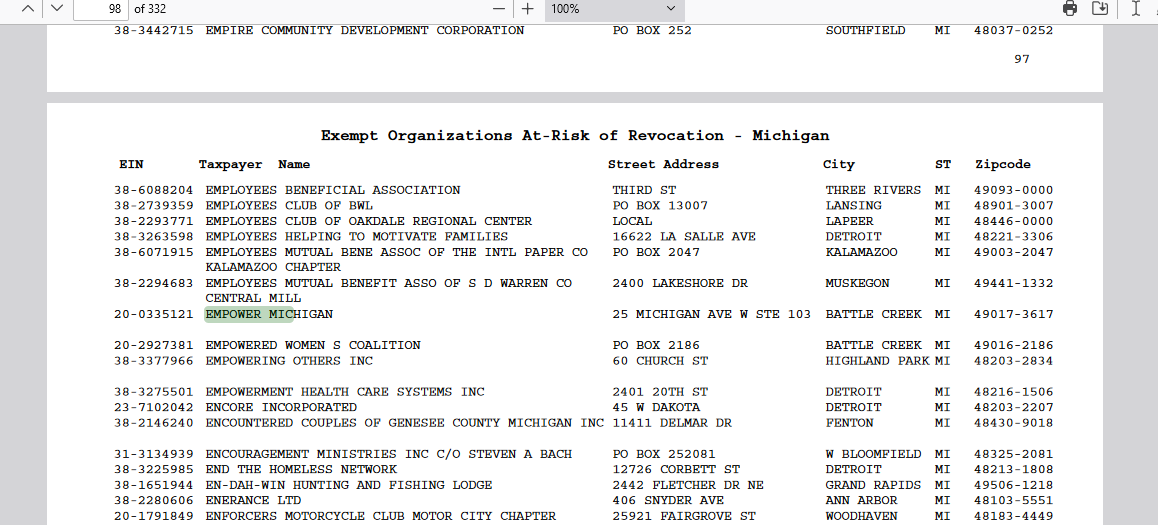Image resolution: width=1158 pixels, height=525 pixels.
Task: Click address 2400 LAKESHORE DR
Action: pos(680,284)
